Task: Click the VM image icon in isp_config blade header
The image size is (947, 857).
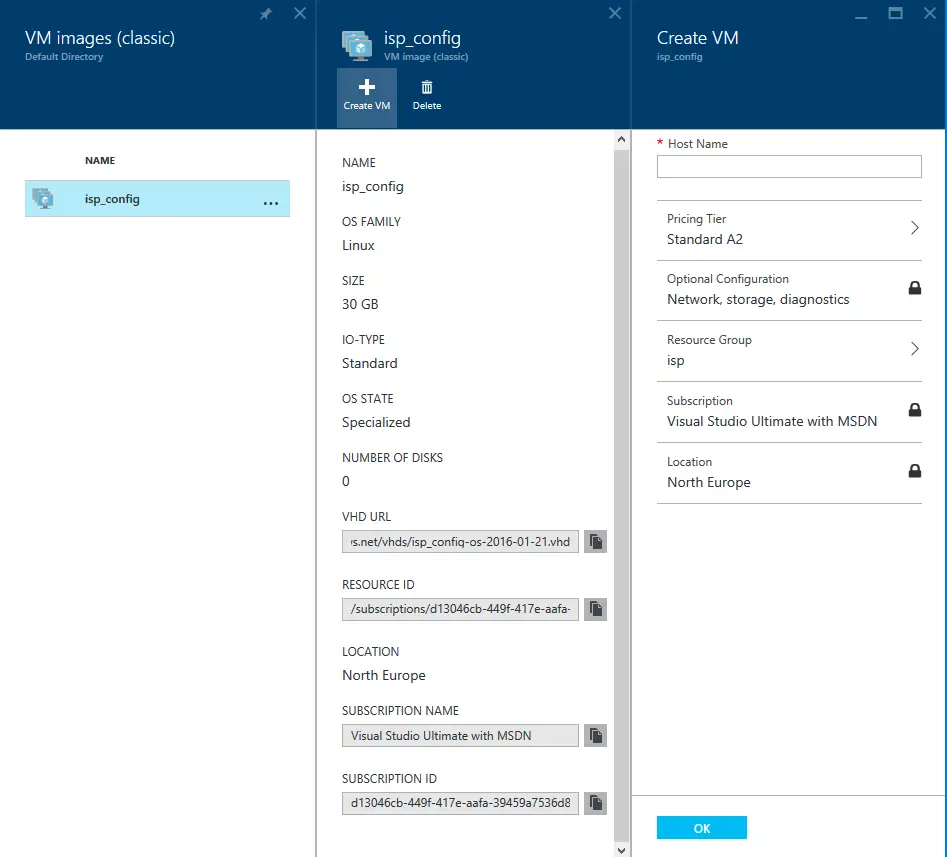Action: click(357, 44)
